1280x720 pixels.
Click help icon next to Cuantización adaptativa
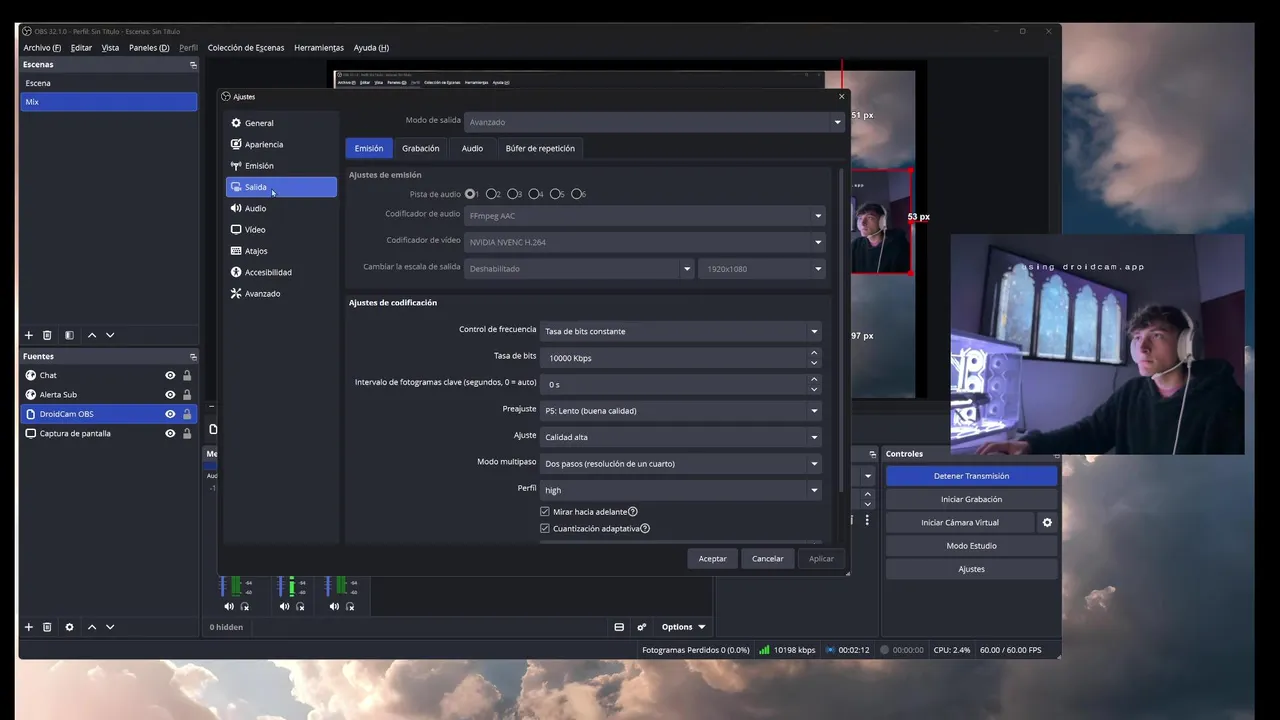[645, 529]
